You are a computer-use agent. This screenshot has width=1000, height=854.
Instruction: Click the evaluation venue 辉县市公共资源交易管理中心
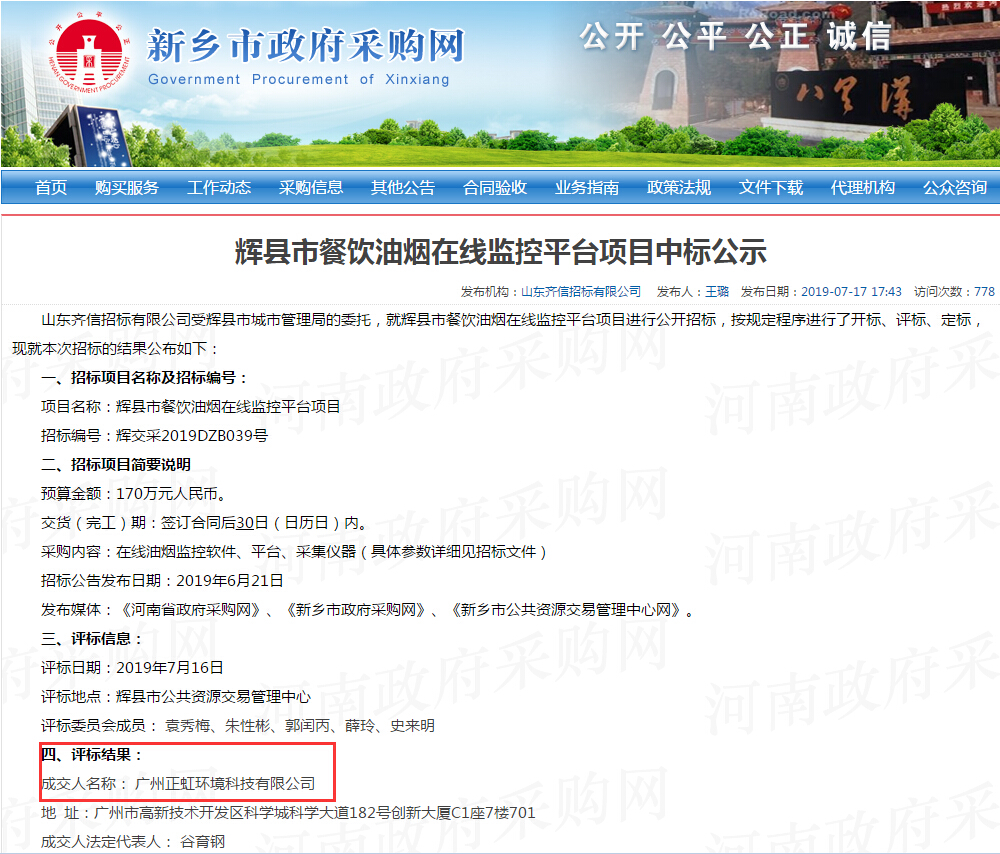coord(213,696)
